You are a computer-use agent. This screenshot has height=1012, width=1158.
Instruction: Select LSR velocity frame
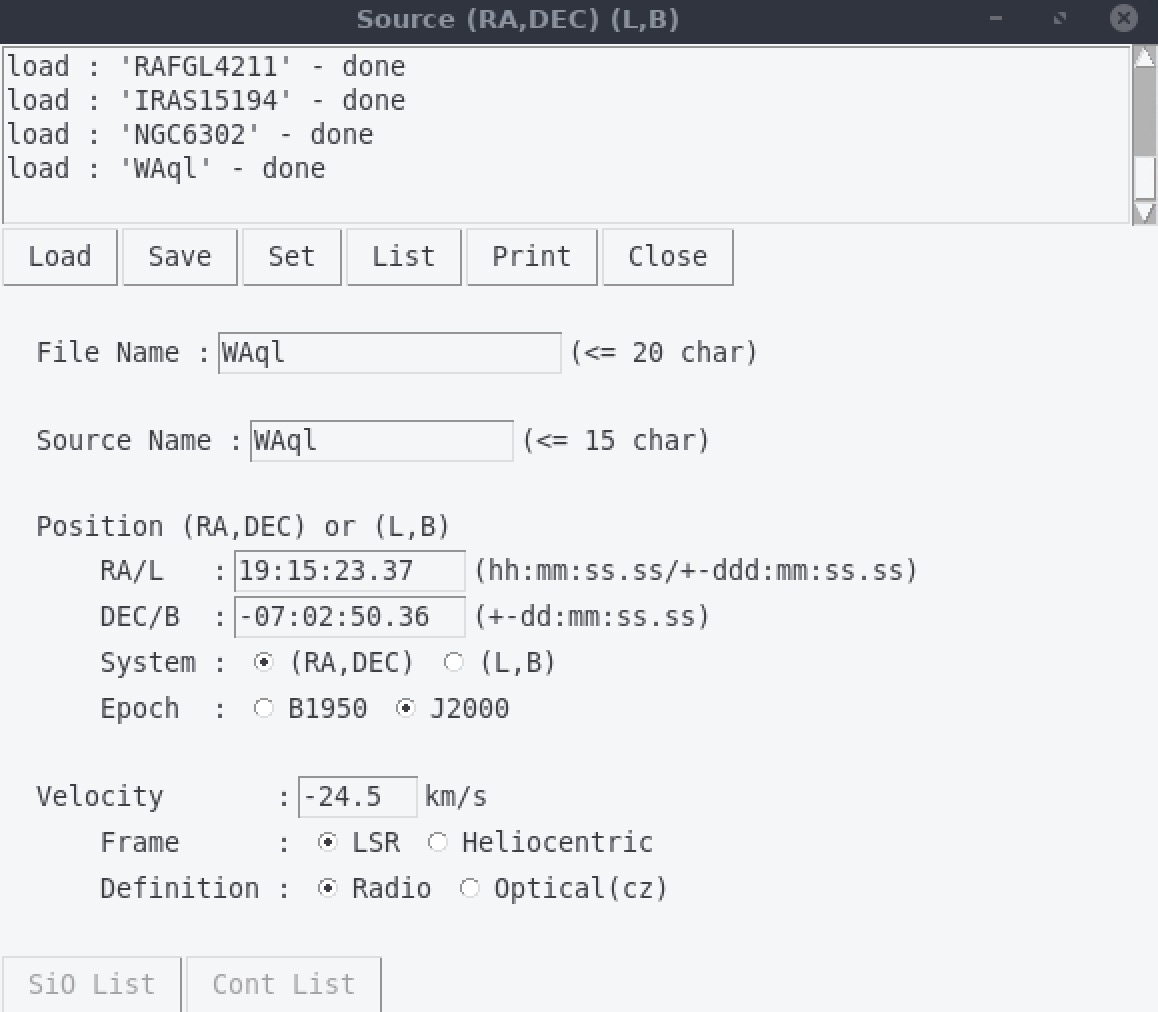pos(328,843)
